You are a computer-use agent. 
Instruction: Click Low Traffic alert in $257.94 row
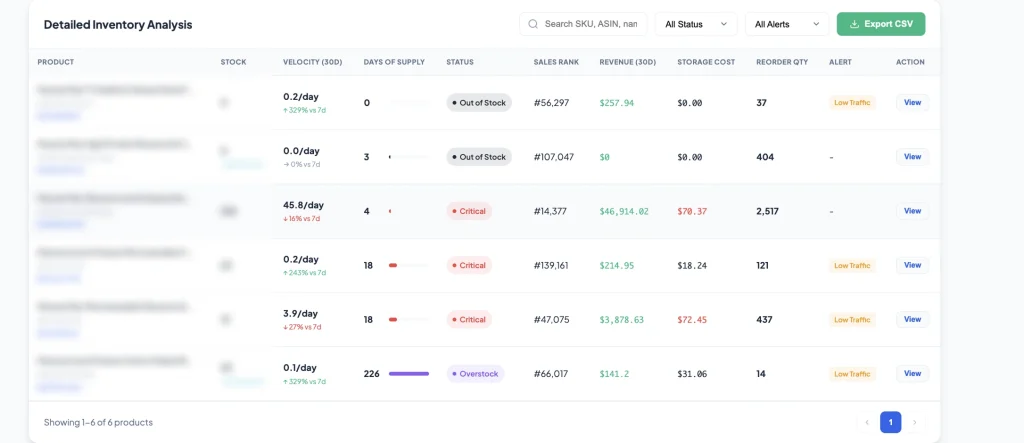click(852, 103)
